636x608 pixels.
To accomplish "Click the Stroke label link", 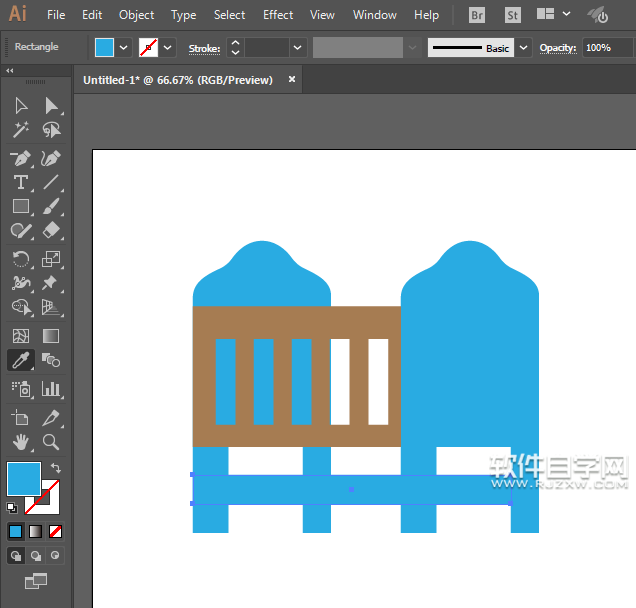I will point(204,48).
